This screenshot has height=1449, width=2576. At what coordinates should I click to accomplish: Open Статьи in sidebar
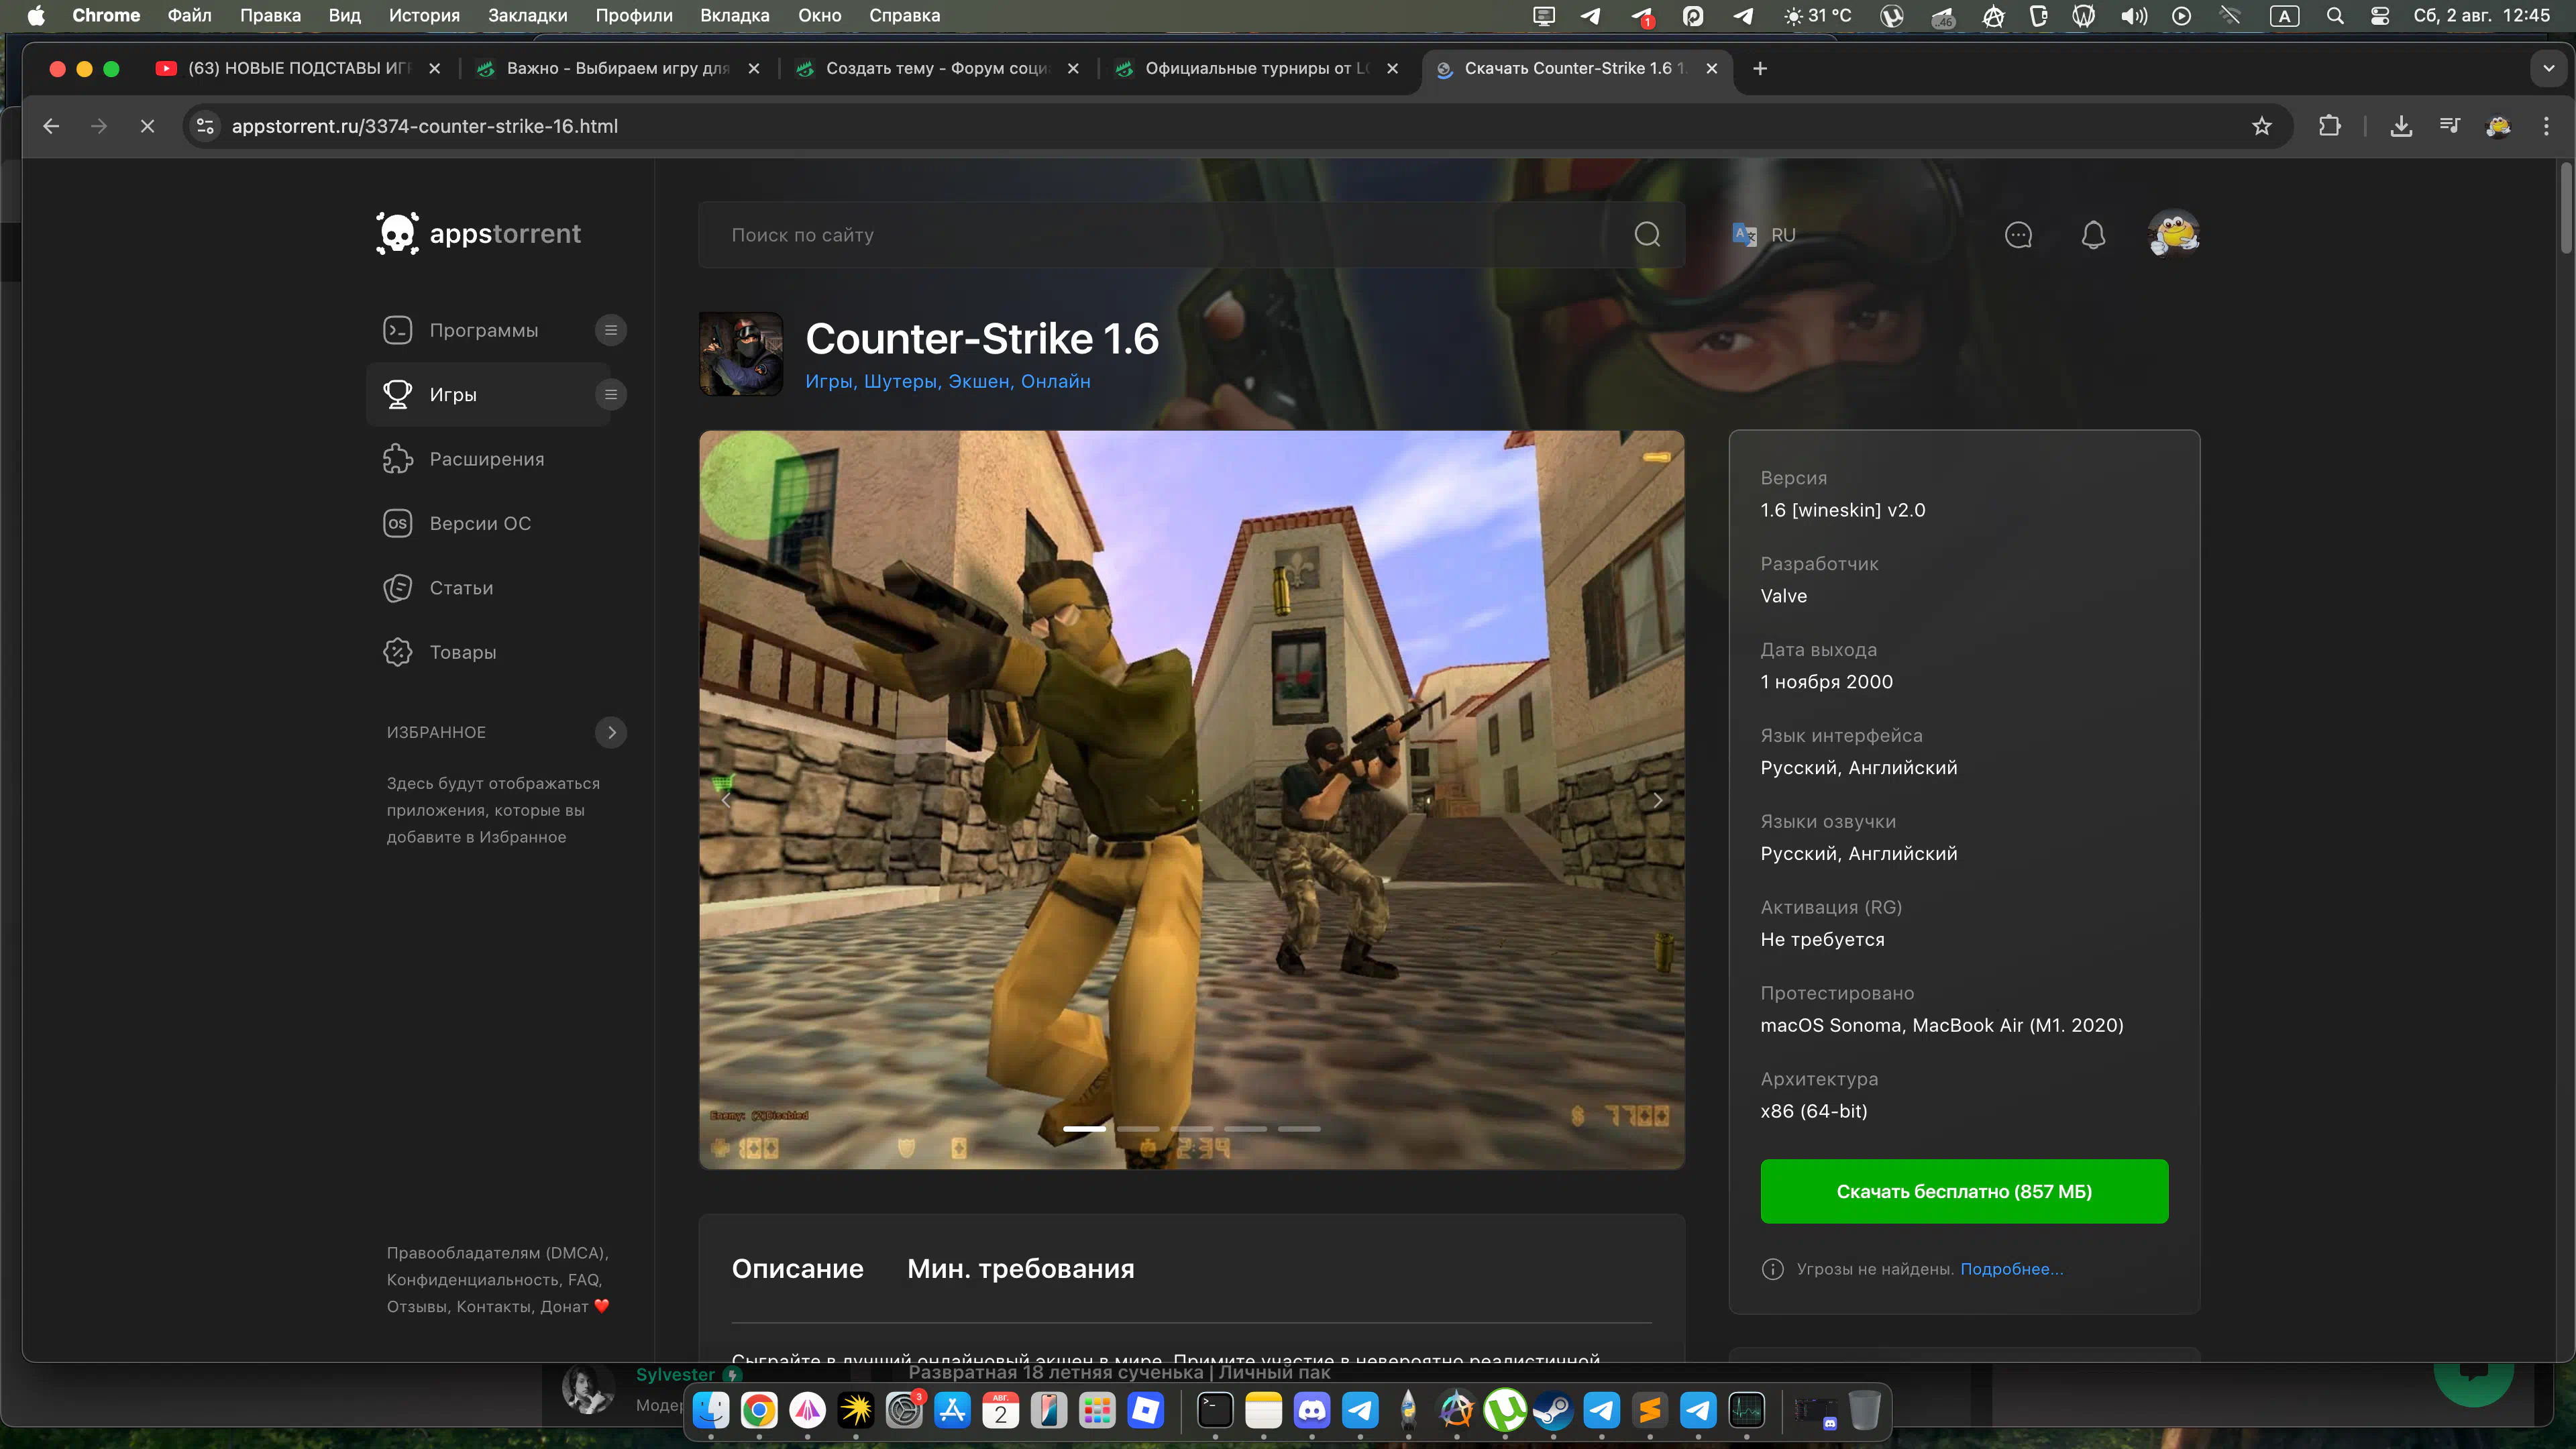[461, 588]
